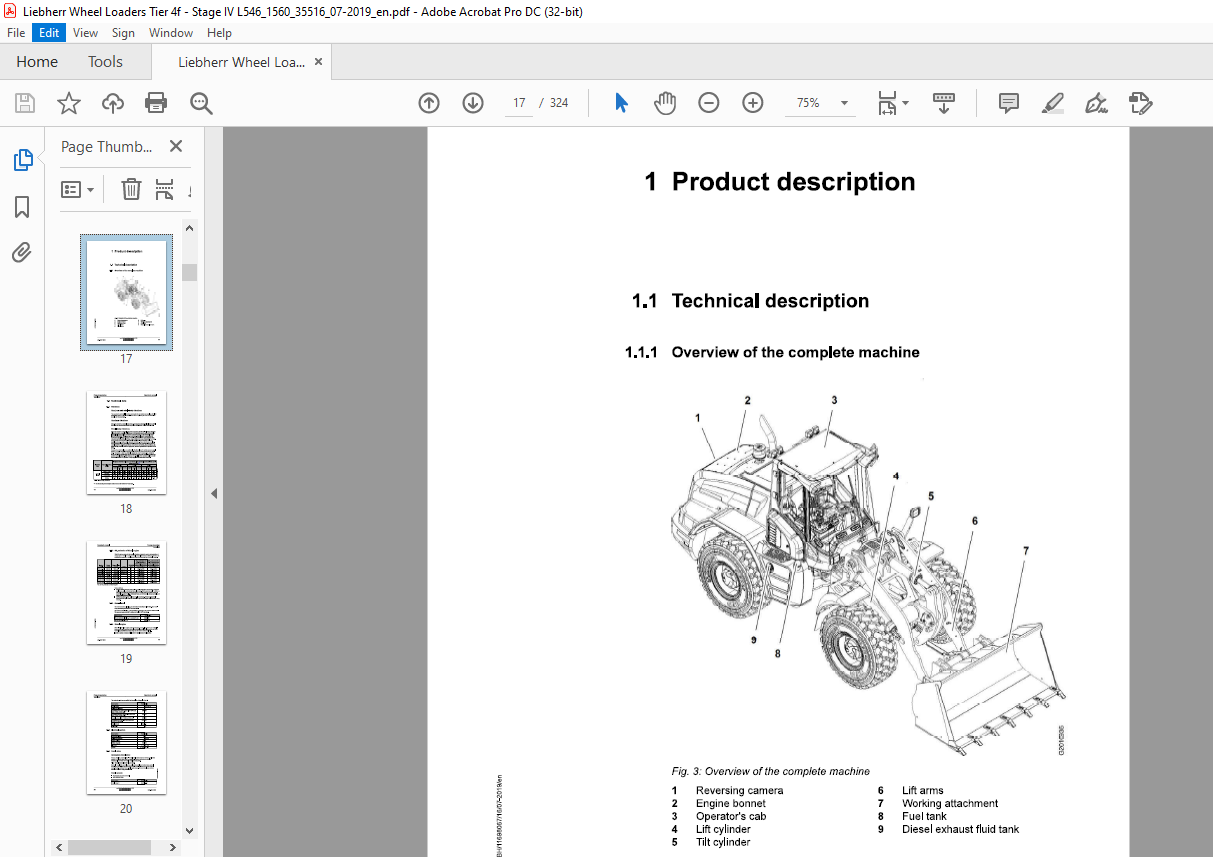Image resolution: width=1213 pixels, height=857 pixels.
Task: Go to next page arrow
Action: pos(473,103)
